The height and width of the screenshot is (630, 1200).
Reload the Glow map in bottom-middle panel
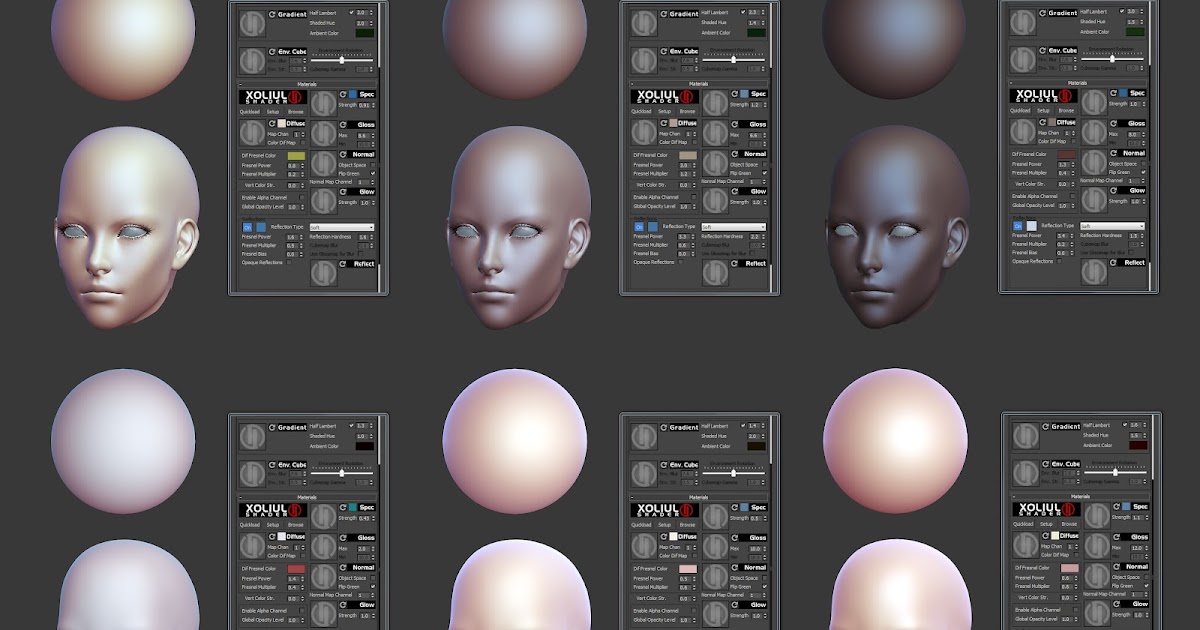[x=734, y=605]
